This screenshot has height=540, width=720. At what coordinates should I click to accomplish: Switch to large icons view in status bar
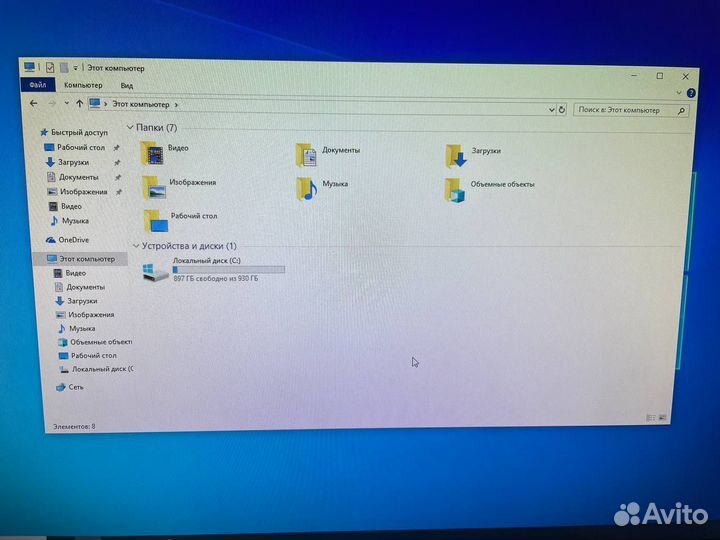tap(663, 417)
